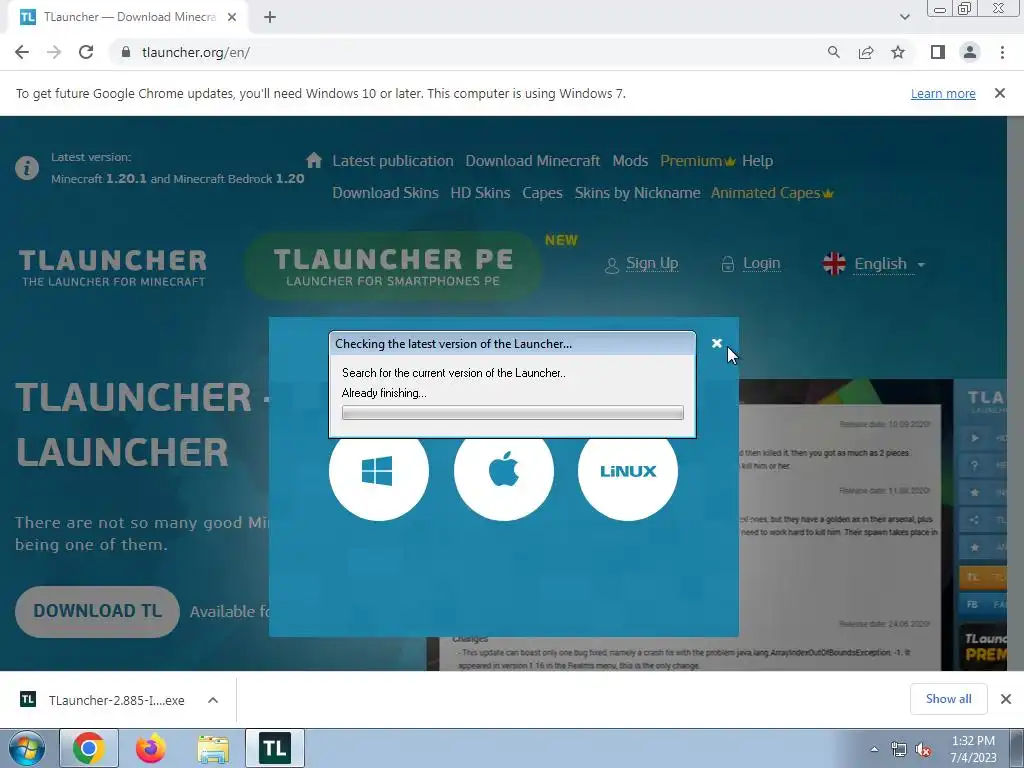Expand options chevron for downloaded exe
Viewport: 1024px width, 768px height.
click(213, 700)
